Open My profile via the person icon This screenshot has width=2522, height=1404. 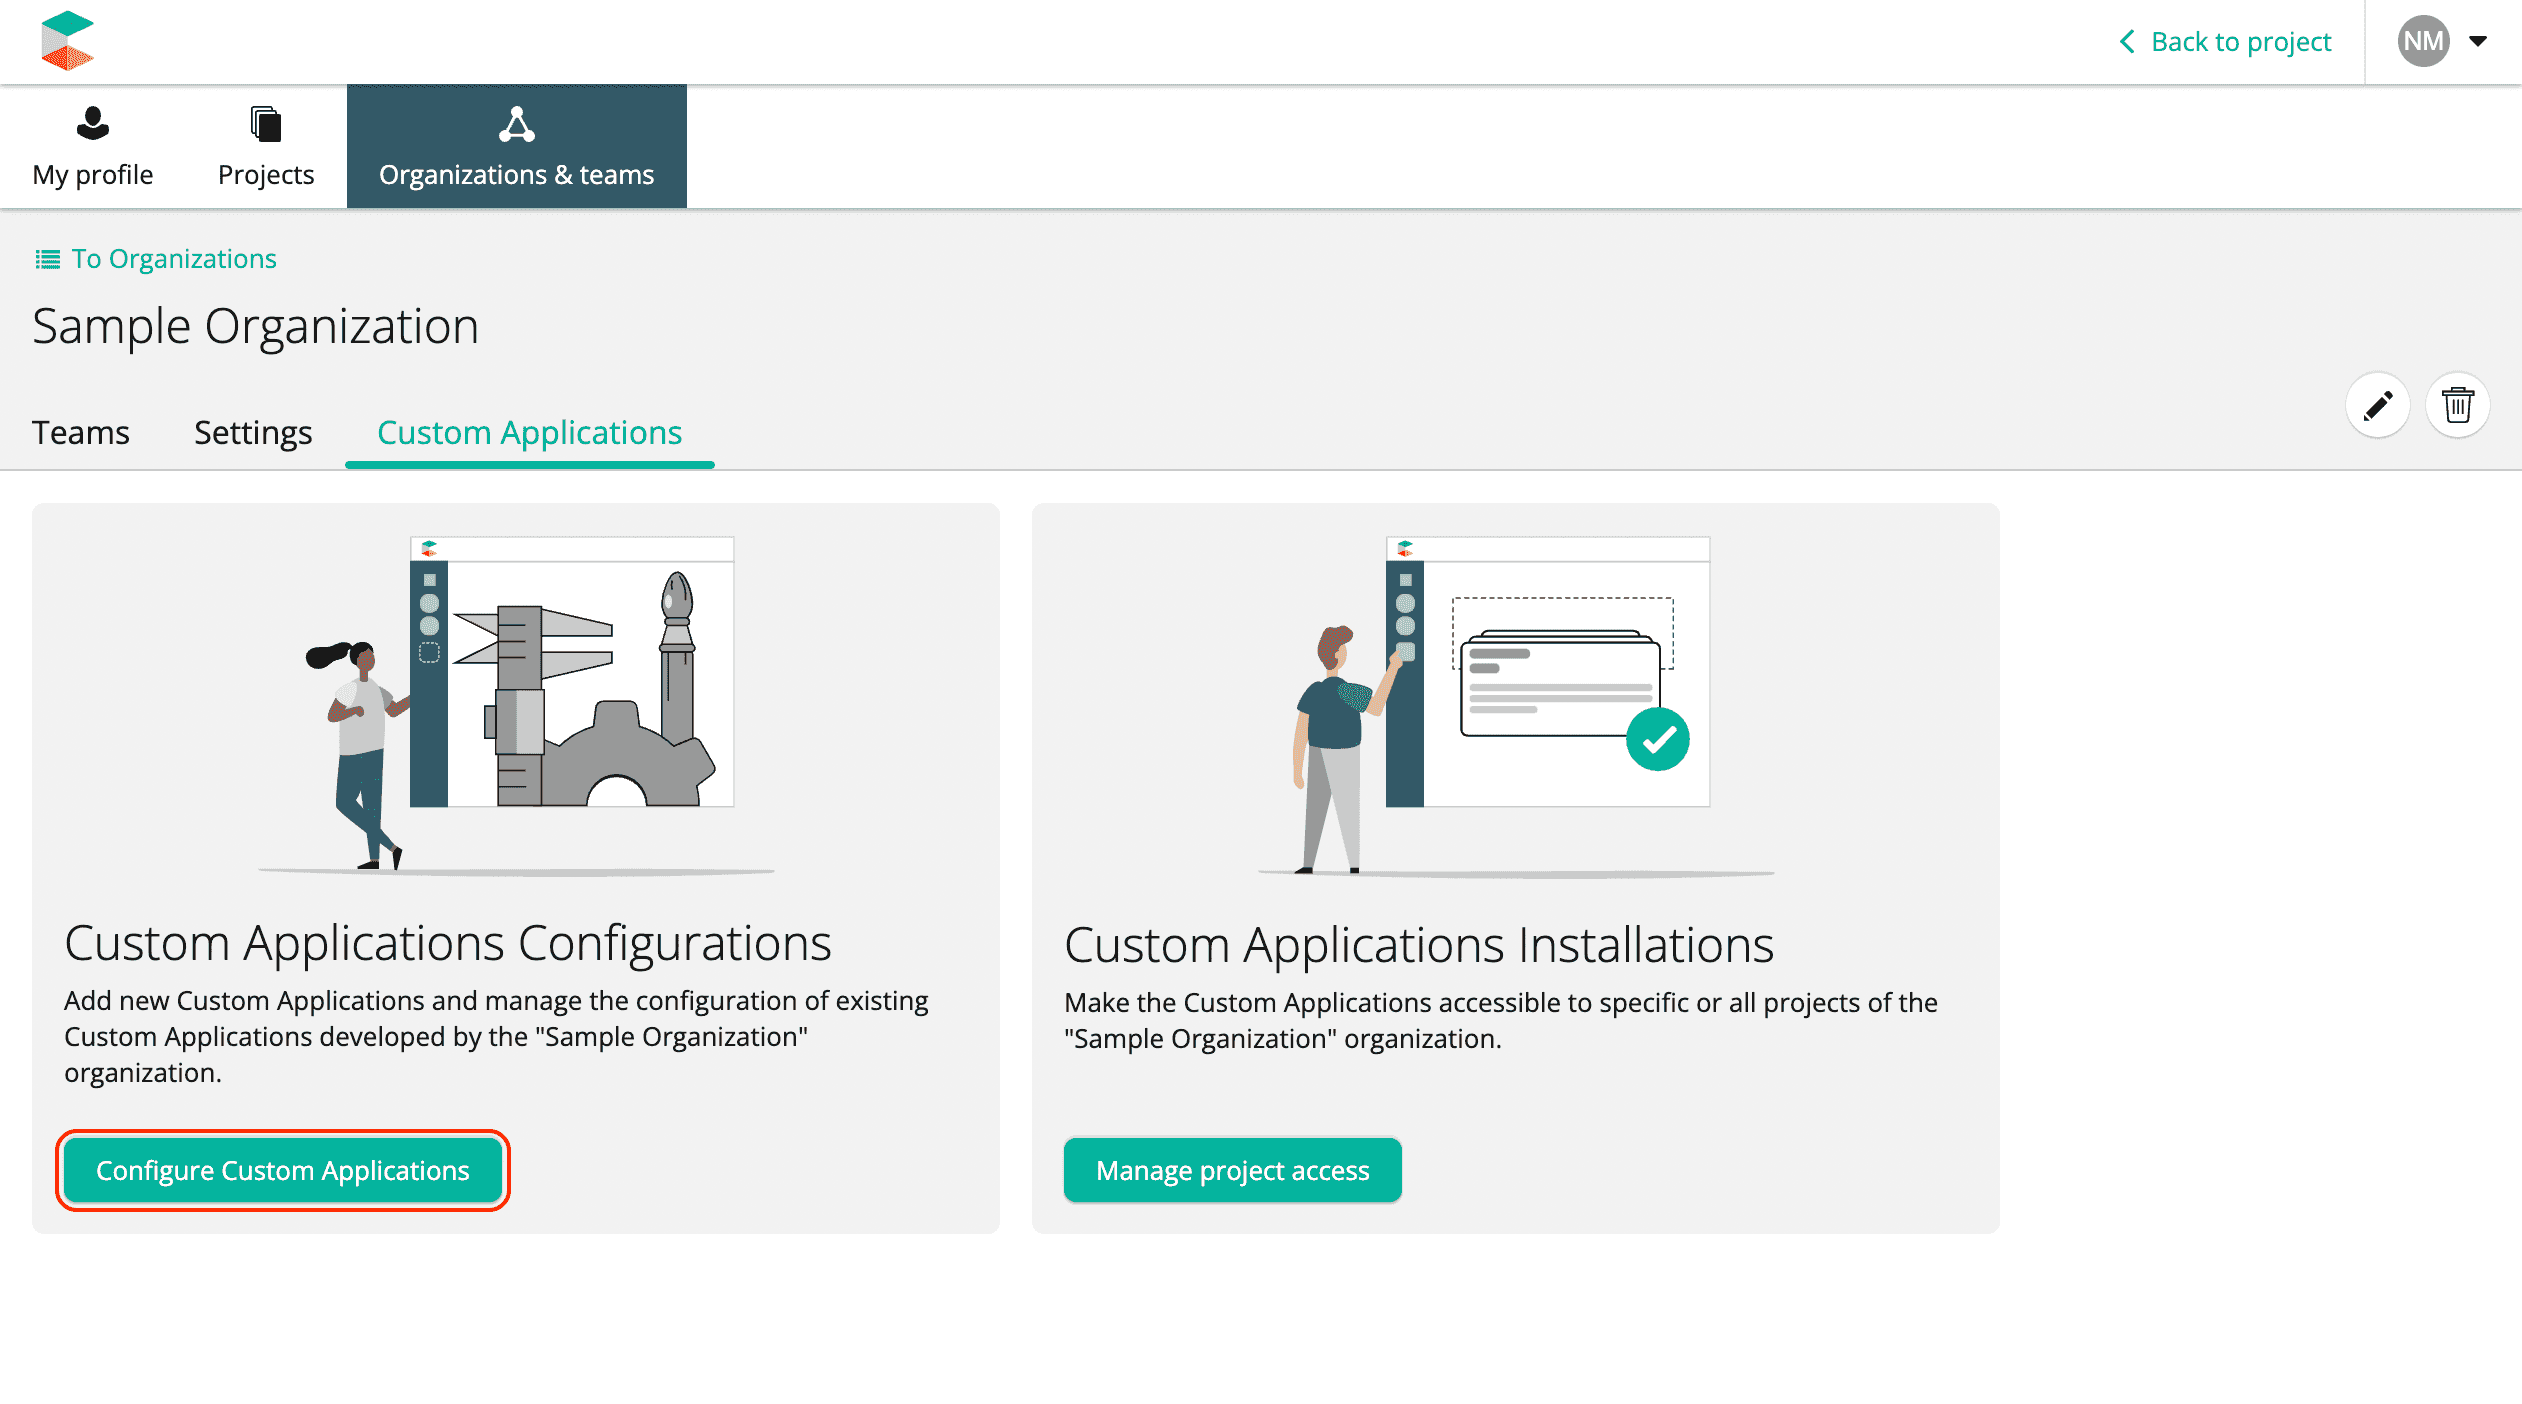pyautogui.click(x=93, y=124)
